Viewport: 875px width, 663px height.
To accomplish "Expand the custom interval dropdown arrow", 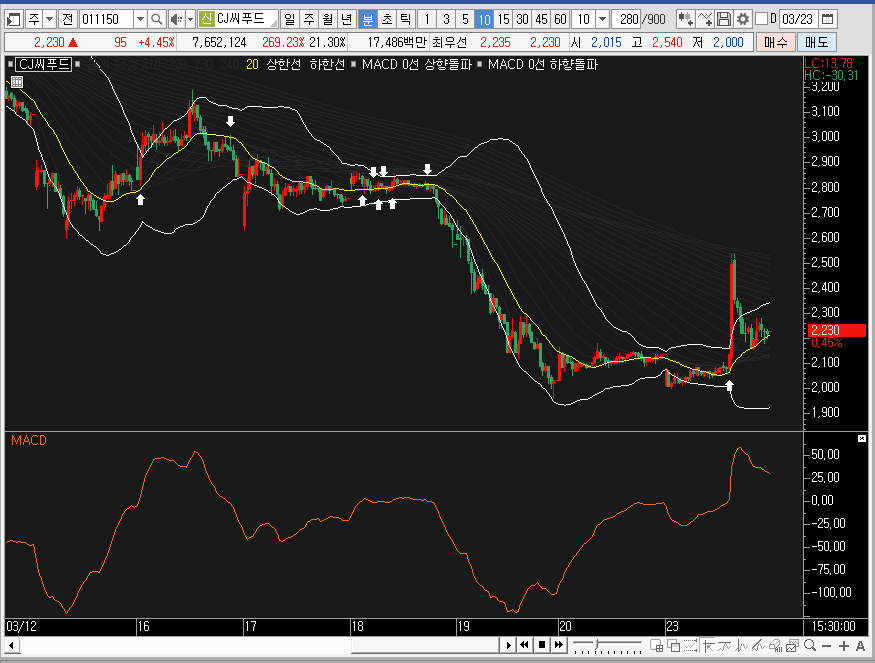I will tap(602, 20).
